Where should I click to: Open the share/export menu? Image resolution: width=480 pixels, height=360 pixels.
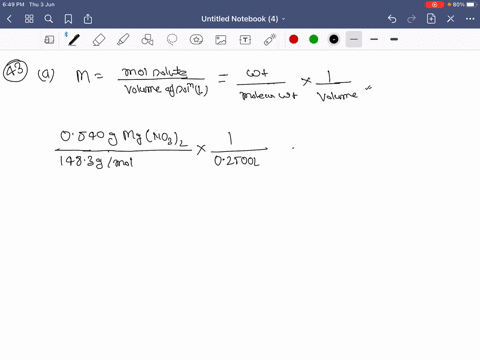coord(88,19)
